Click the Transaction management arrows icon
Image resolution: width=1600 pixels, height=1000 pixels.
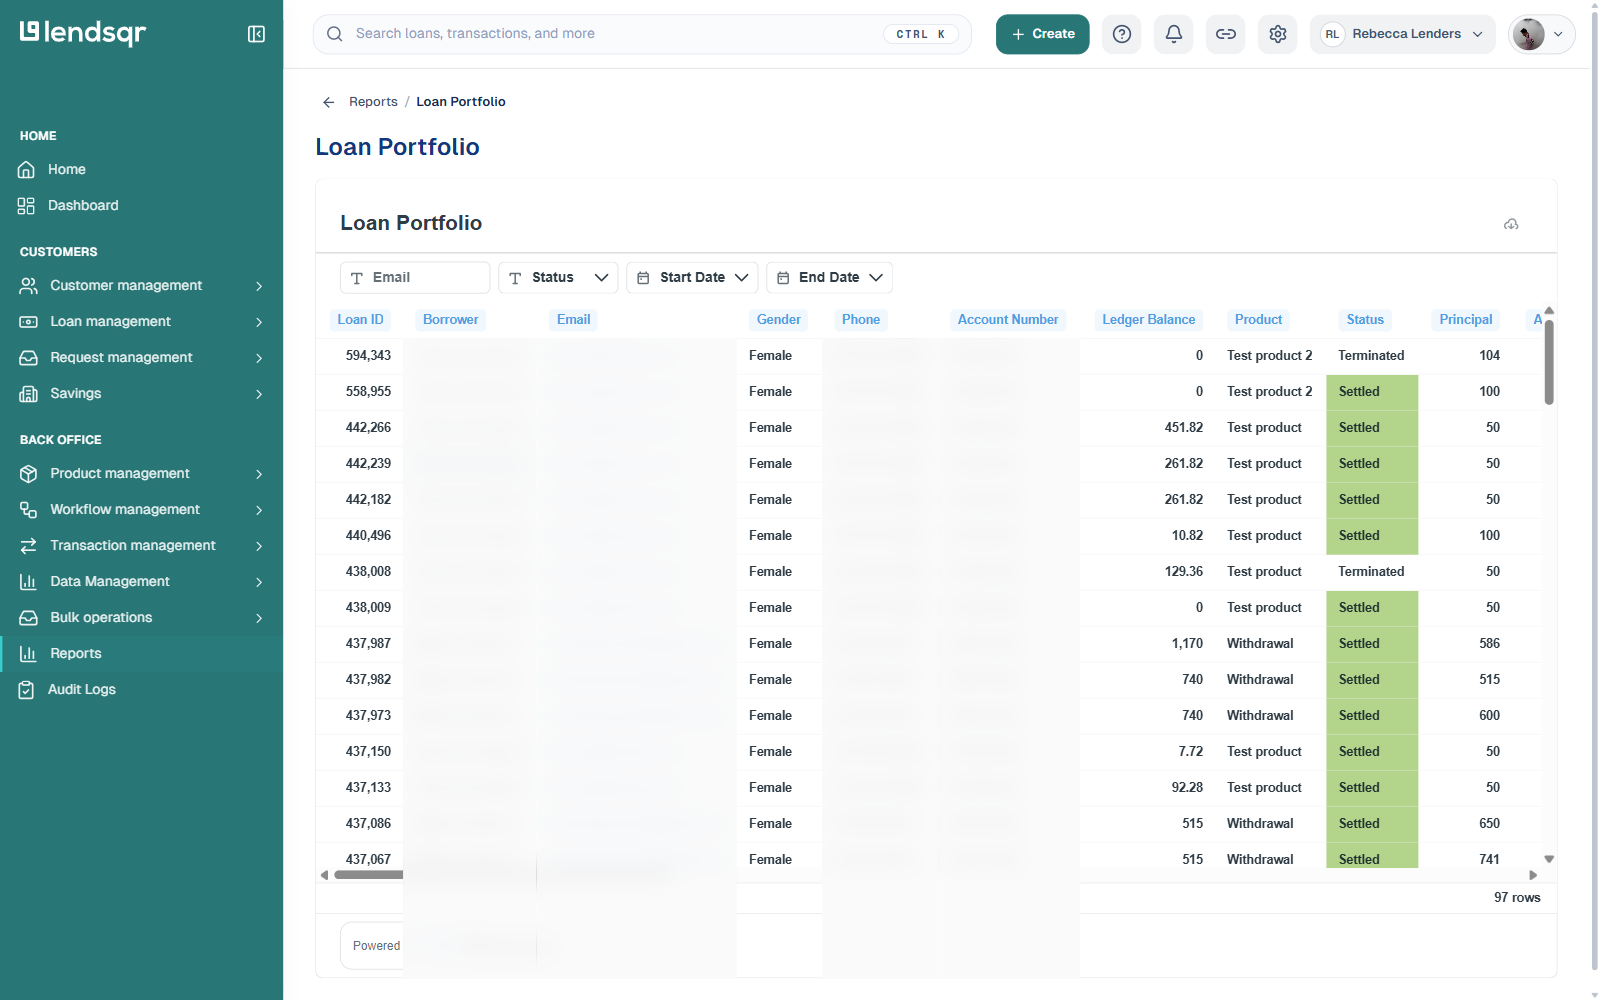point(29,546)
